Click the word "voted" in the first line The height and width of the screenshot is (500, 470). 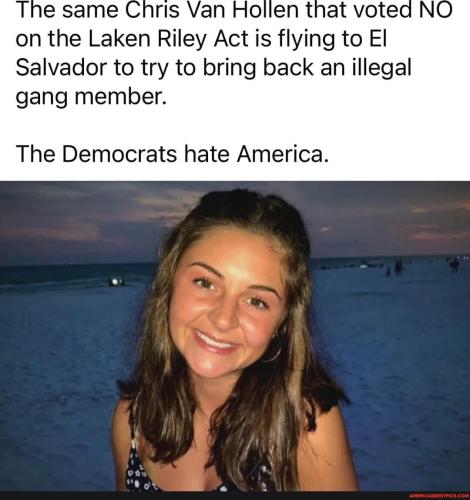[378, 10]
